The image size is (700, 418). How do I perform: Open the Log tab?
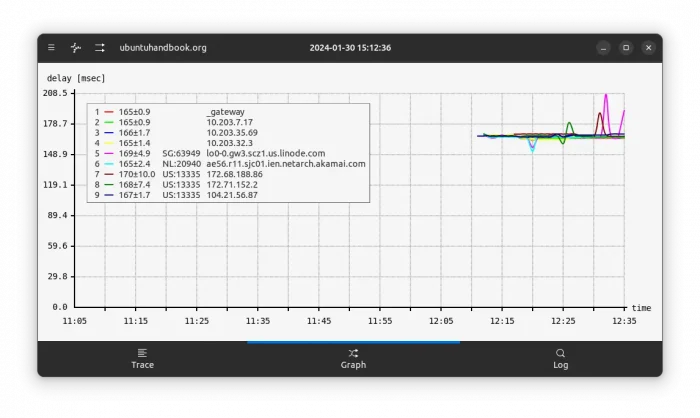pyautogui.click(x=560, y=358)
